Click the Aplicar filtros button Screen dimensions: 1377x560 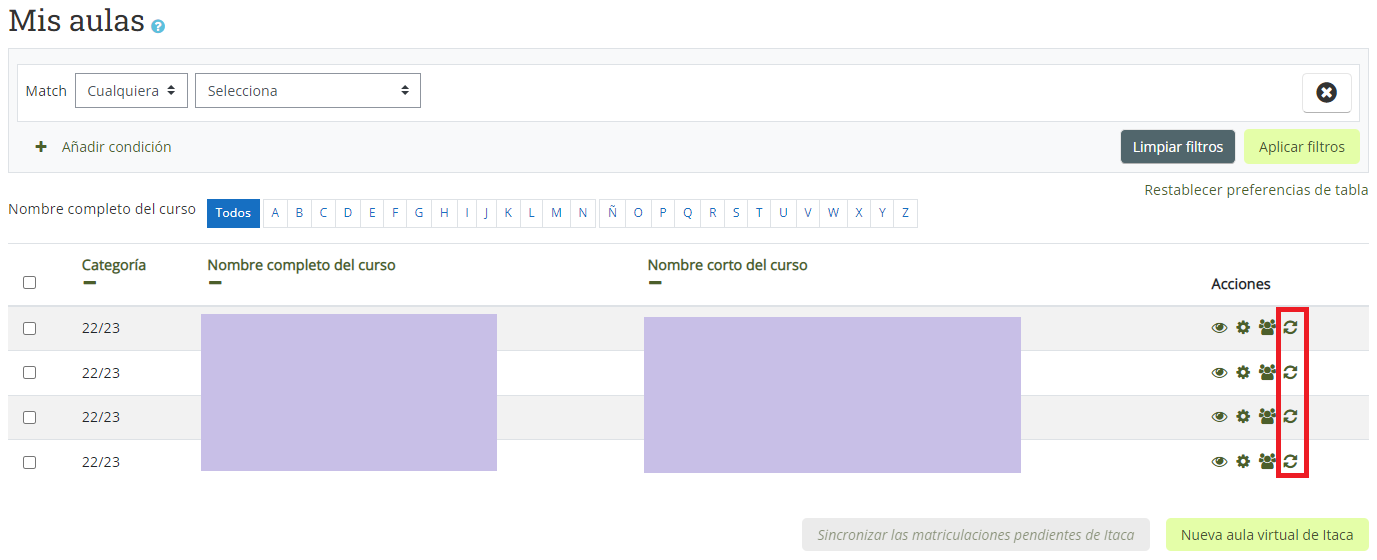click(x=1301, y=147)
